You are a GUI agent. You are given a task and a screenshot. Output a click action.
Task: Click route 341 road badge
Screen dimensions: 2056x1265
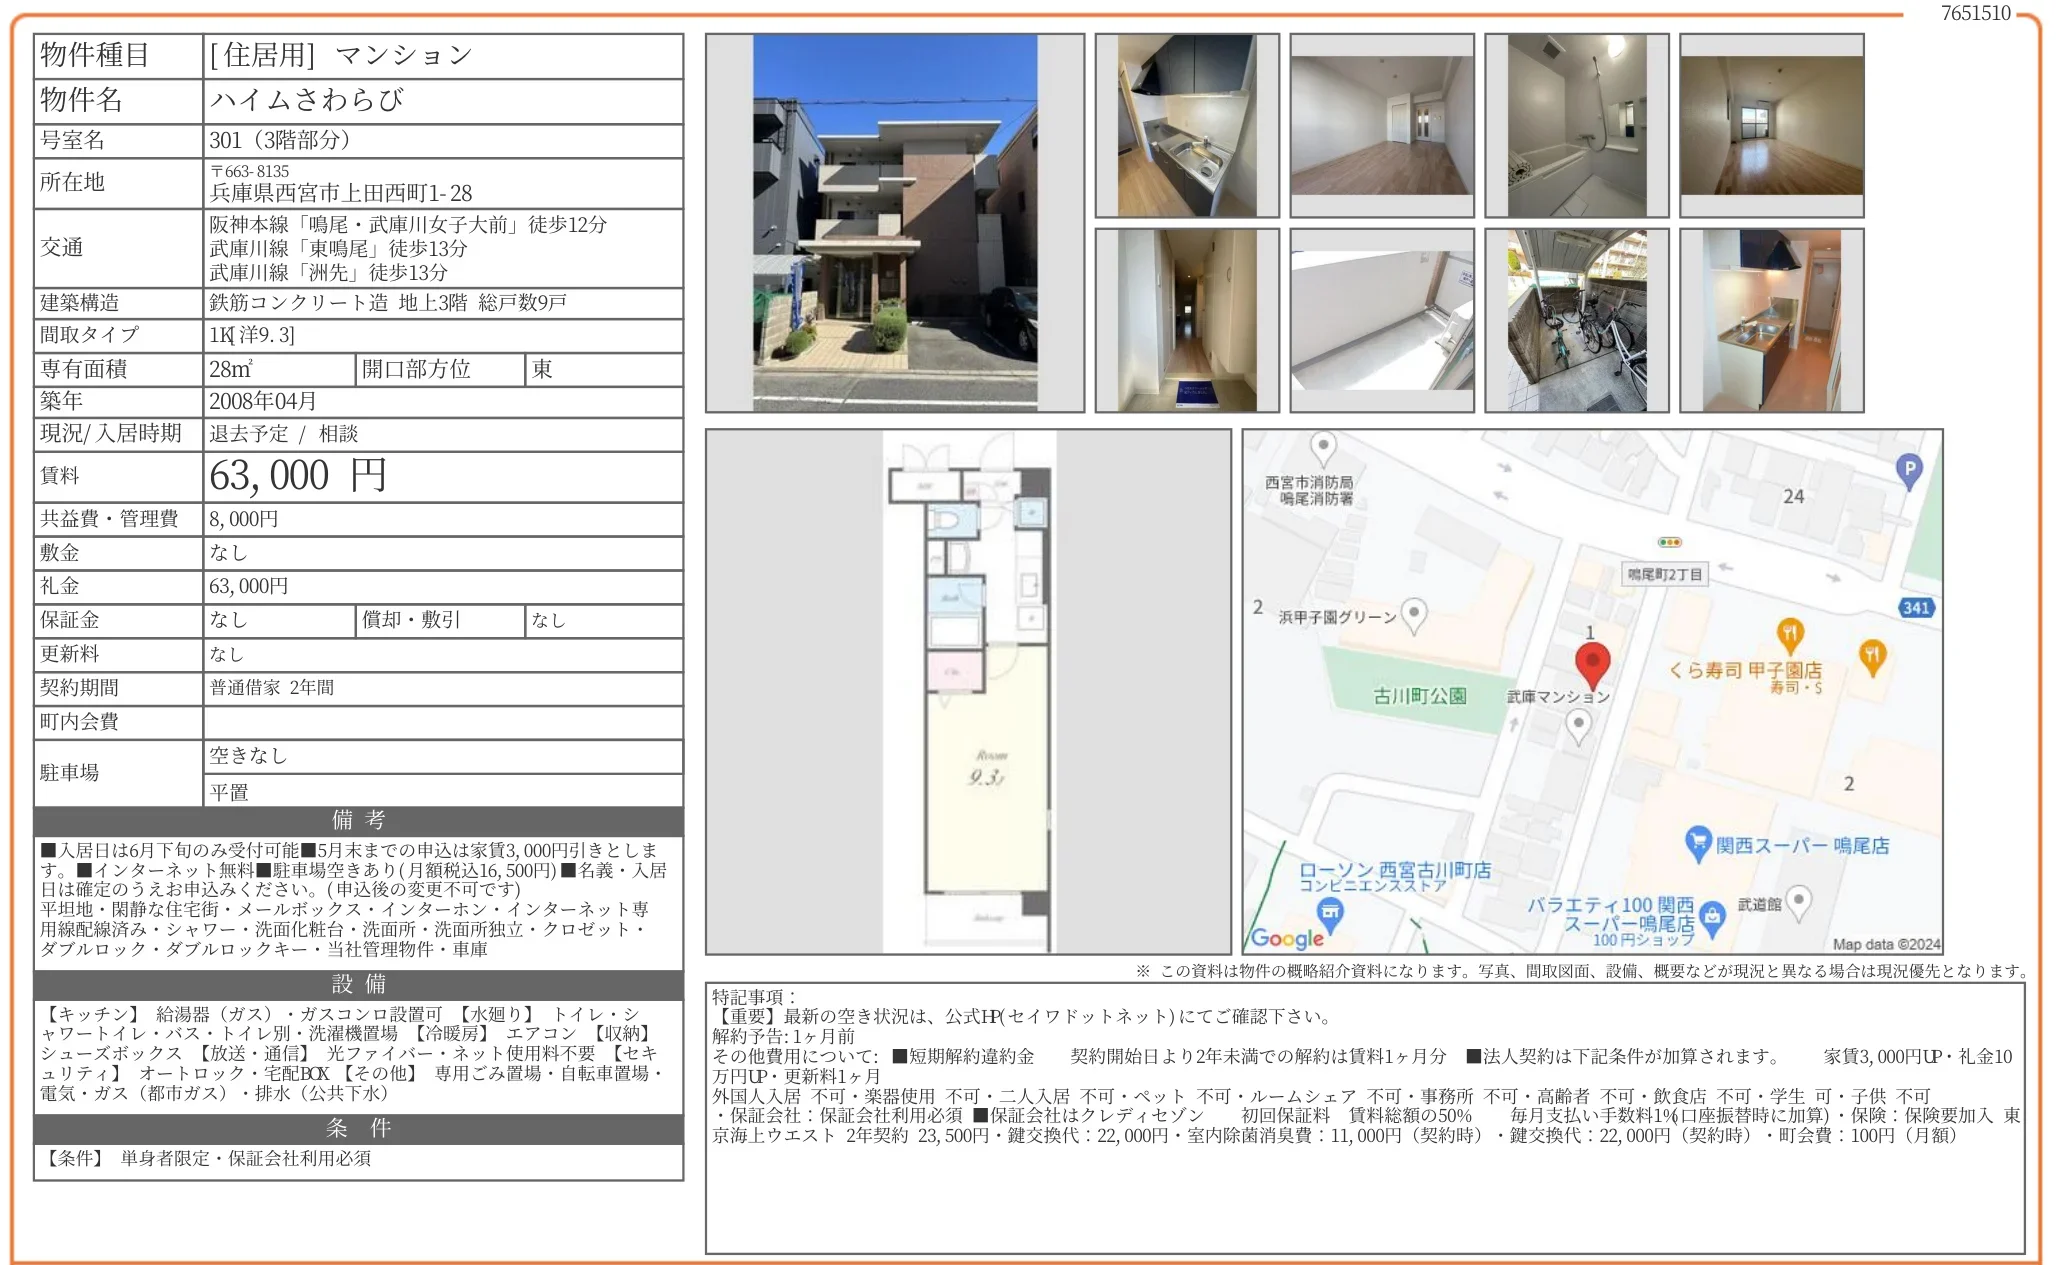click(x=1915, y=607)
